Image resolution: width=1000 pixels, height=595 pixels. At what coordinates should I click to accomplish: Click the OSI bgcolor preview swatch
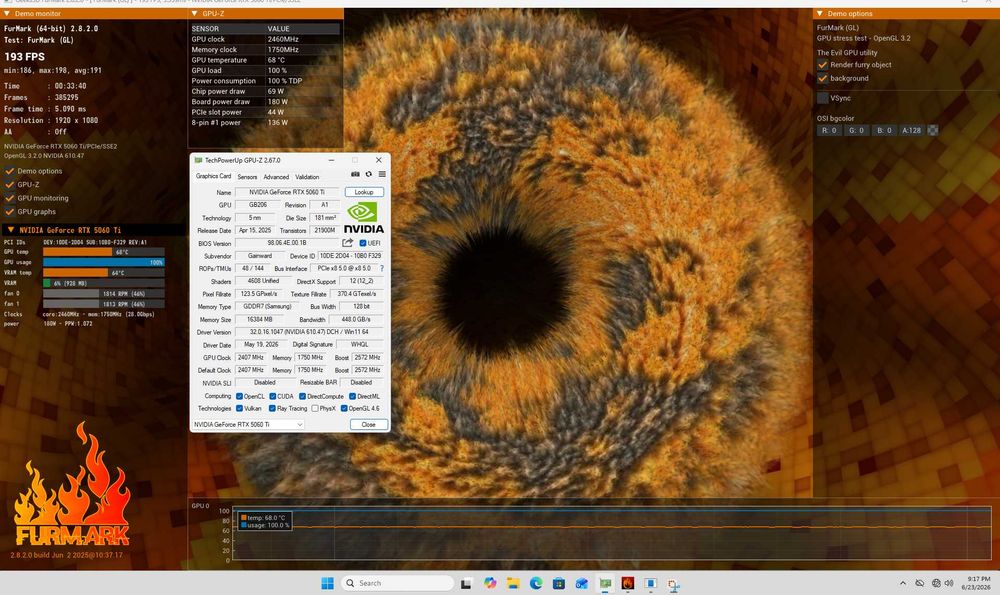point(933,130)
